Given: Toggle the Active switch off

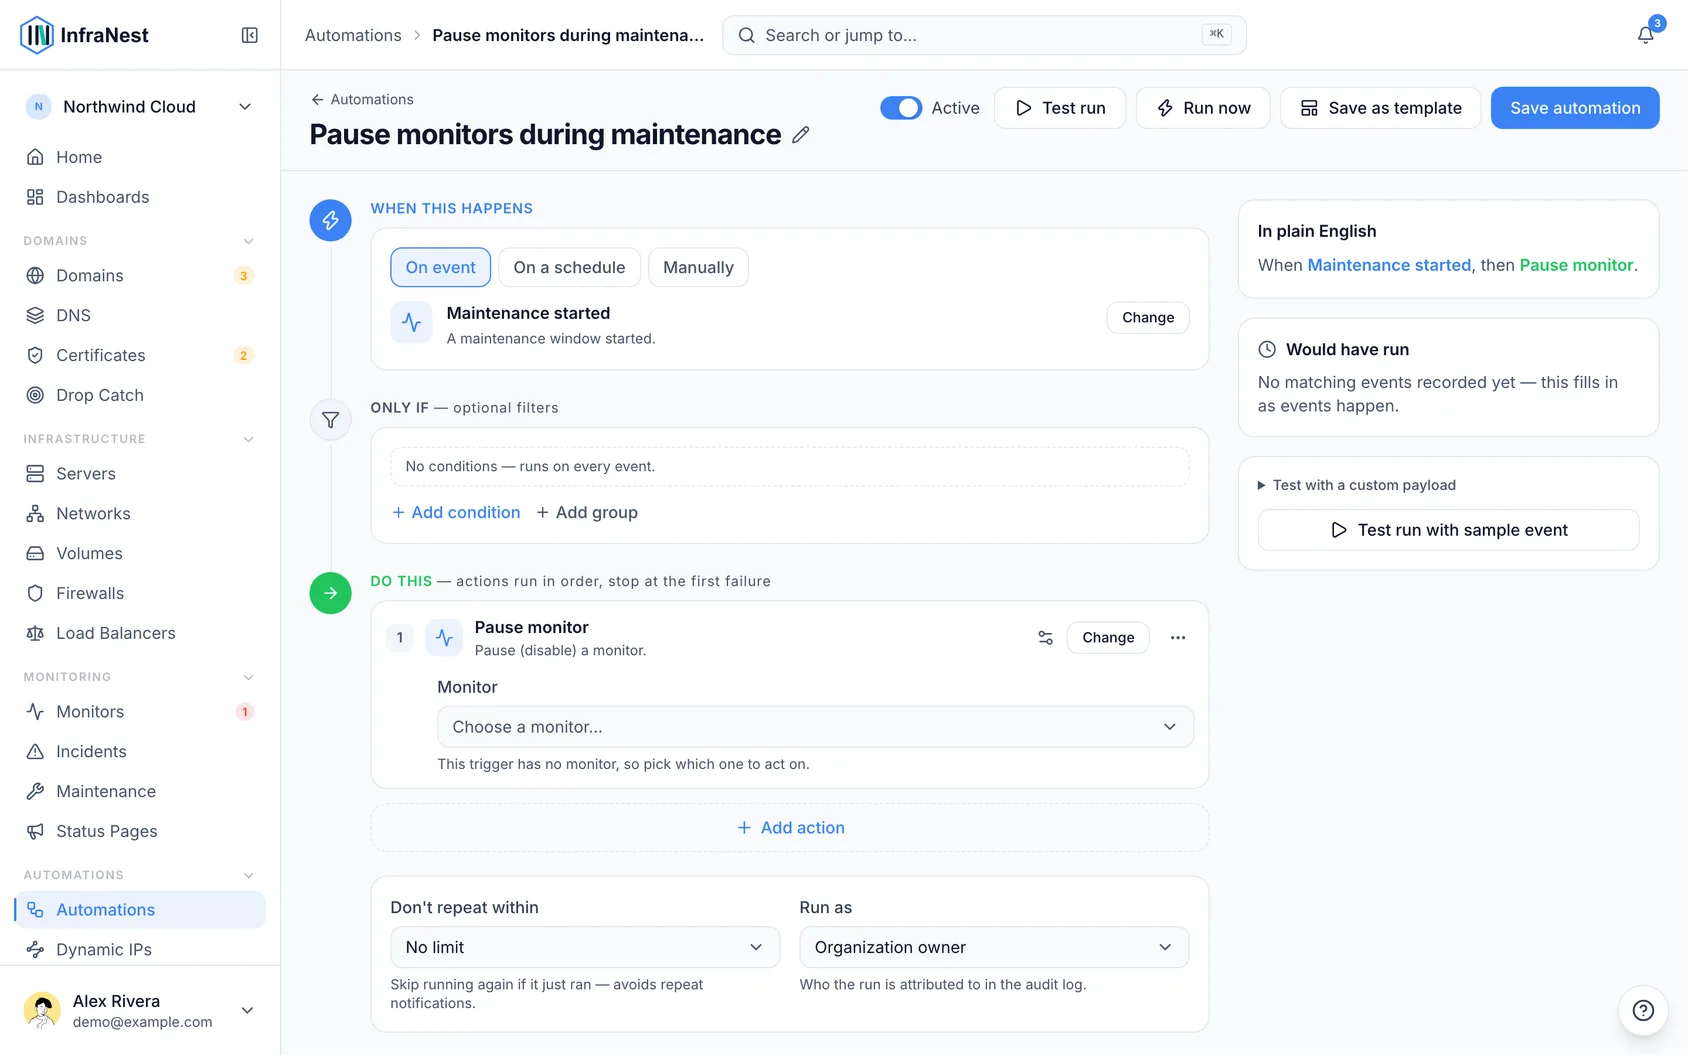Looking at the screenshot, I should point(901,108).
